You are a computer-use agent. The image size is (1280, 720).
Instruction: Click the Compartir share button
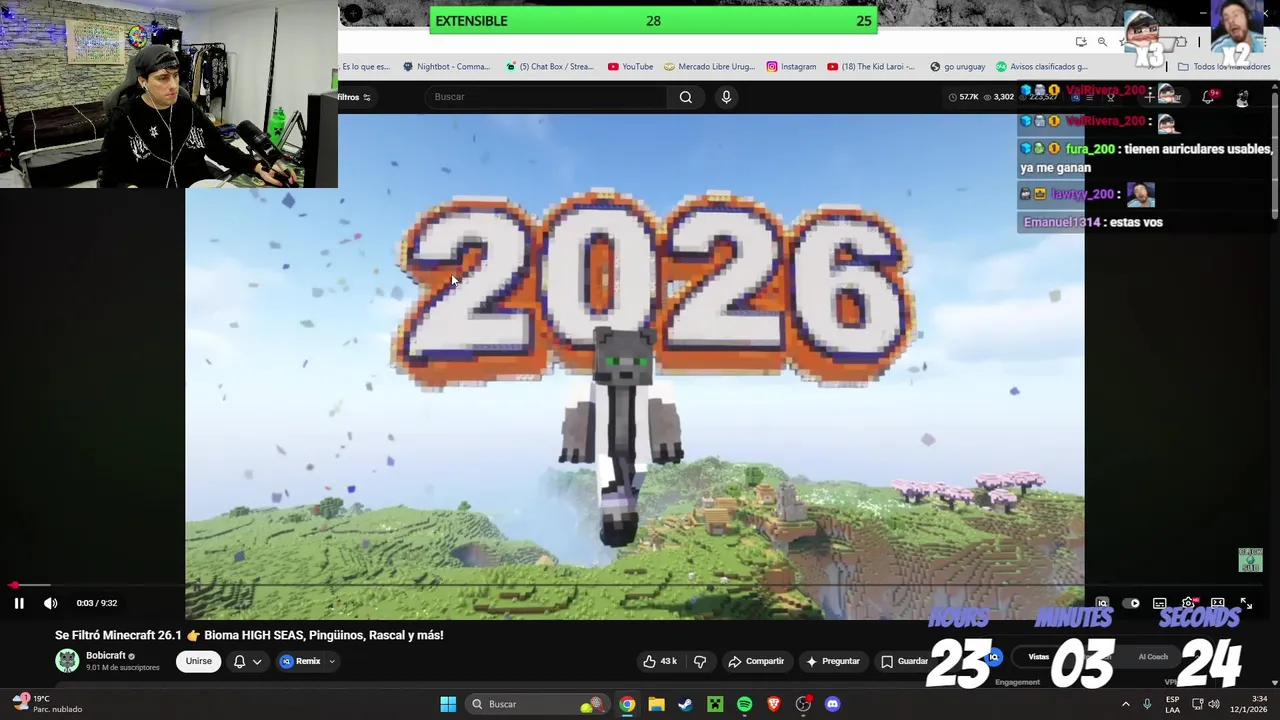click(756, 661)
